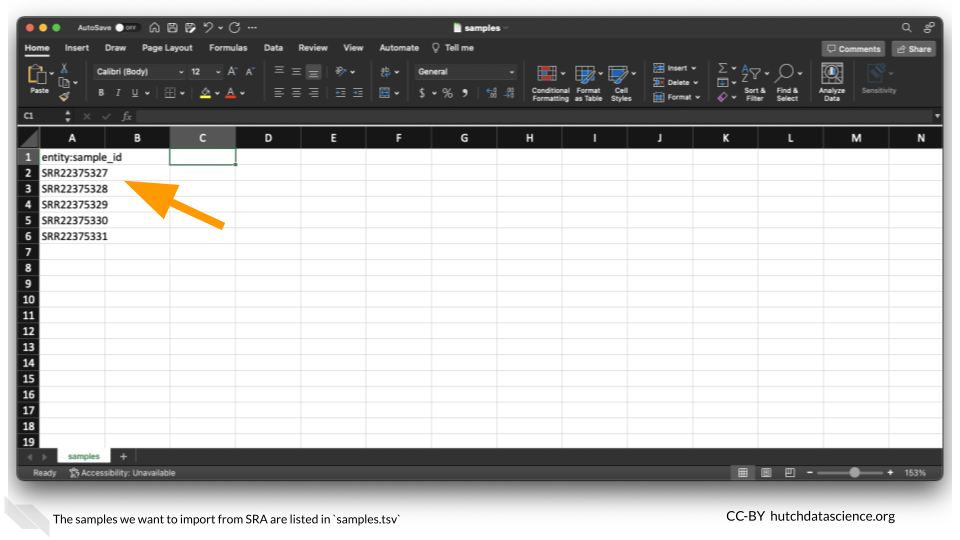Viewport: 960px width, 540px height.
Task: Click the Format Painter brush icon
Action: coord(64,96)
